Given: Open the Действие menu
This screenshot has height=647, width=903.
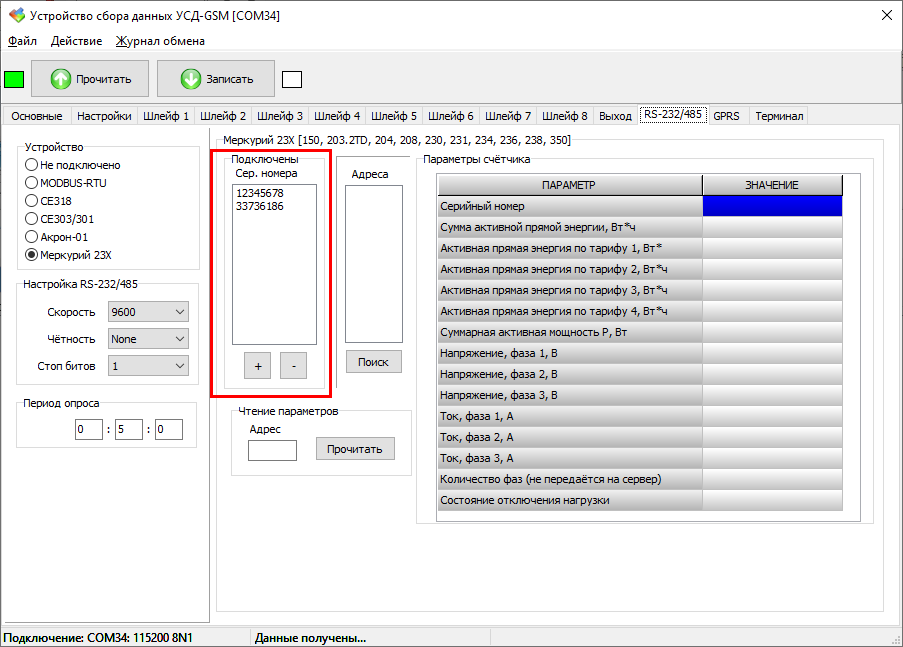Looking at the screenshot, I should (x=76, y=41).
